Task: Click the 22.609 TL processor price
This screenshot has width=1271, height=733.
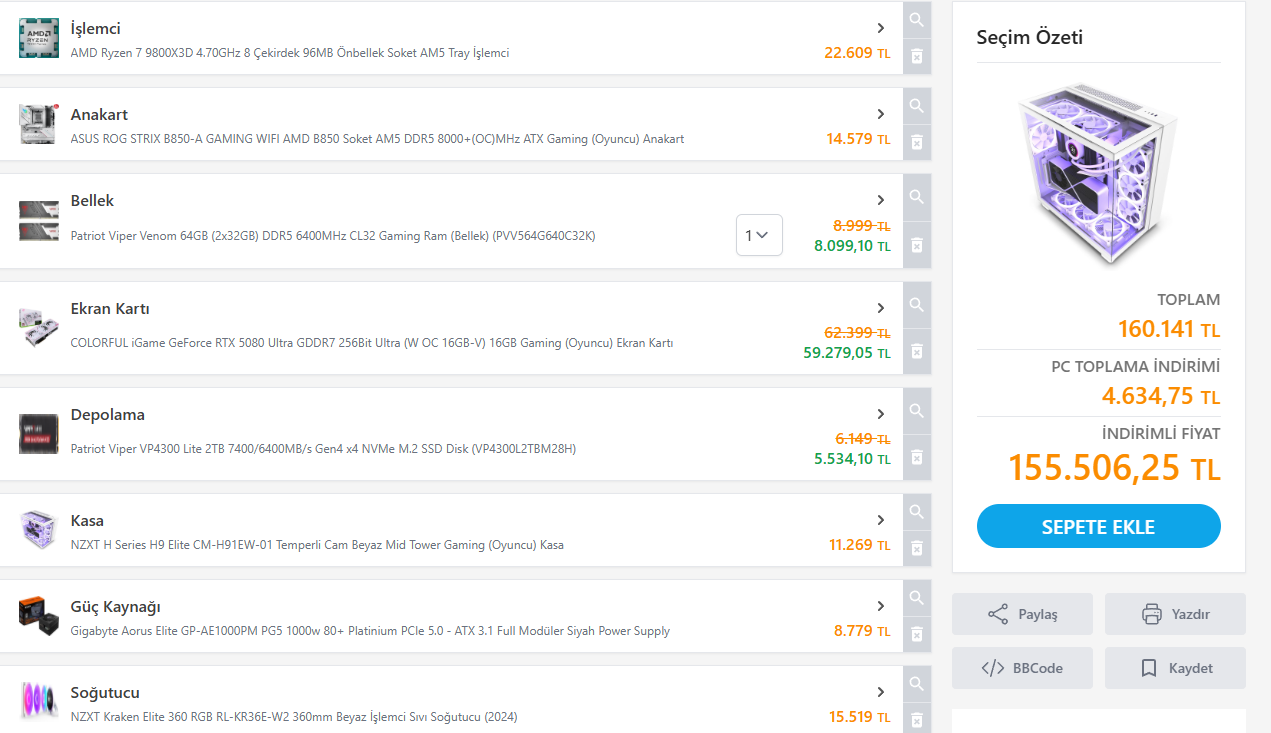Action: pyautogui.click(x=857, y=53)
